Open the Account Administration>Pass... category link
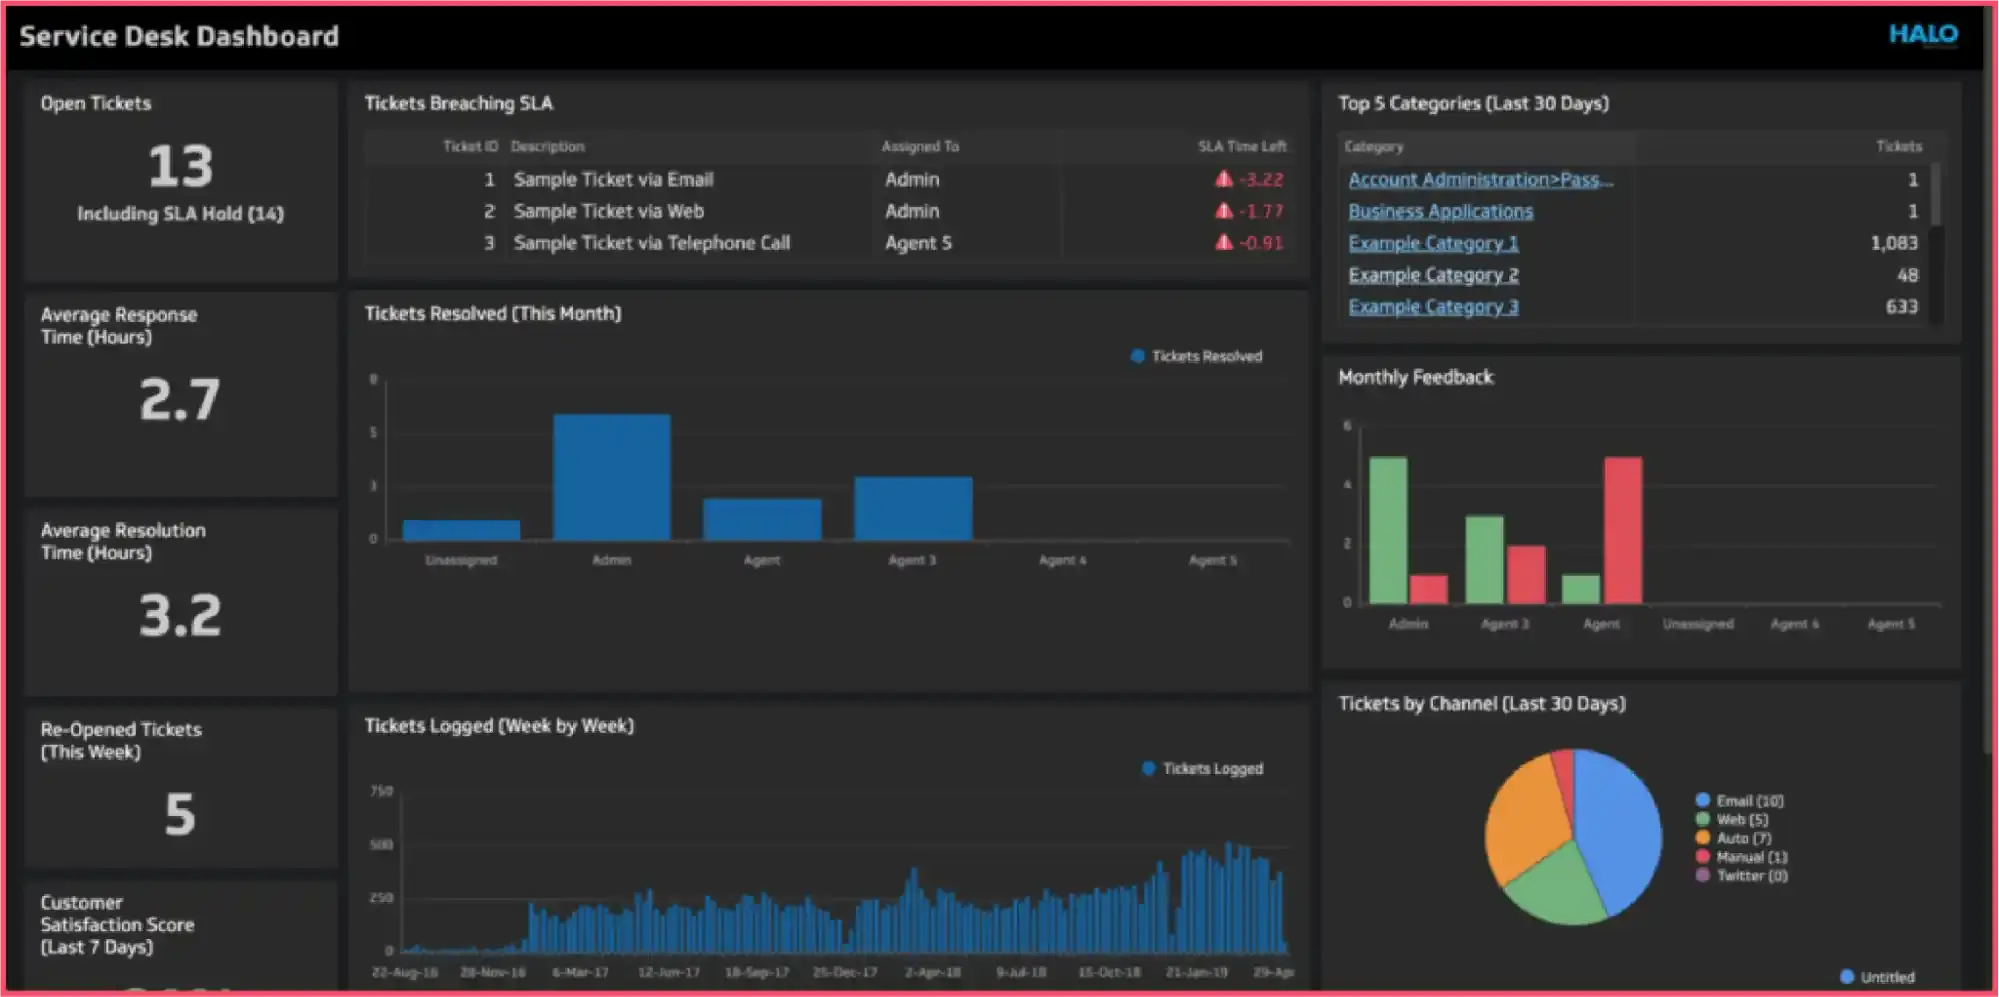The width and height of the screenshot is (1999, 997). (x=1479, y=180)
